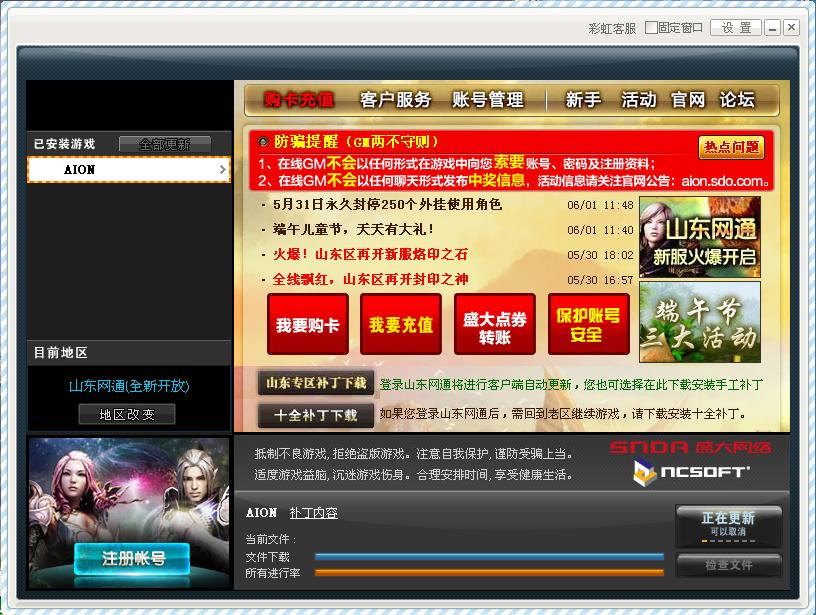The image size is (816, 615).
Task: Click the 盛大点券转账 button
Action: 494,324
